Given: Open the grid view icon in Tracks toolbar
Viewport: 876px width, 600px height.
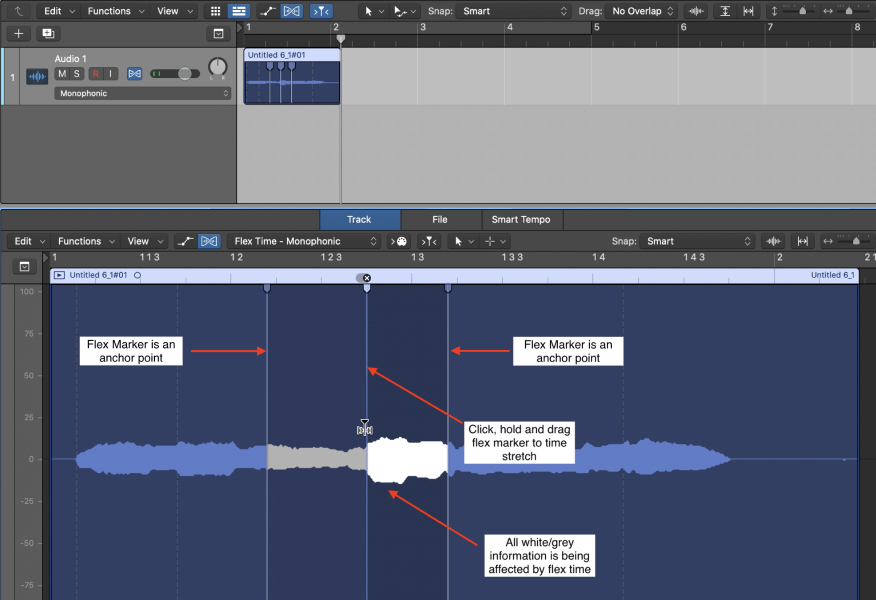Looking at the screenshot, I should [x=215, y=11].
